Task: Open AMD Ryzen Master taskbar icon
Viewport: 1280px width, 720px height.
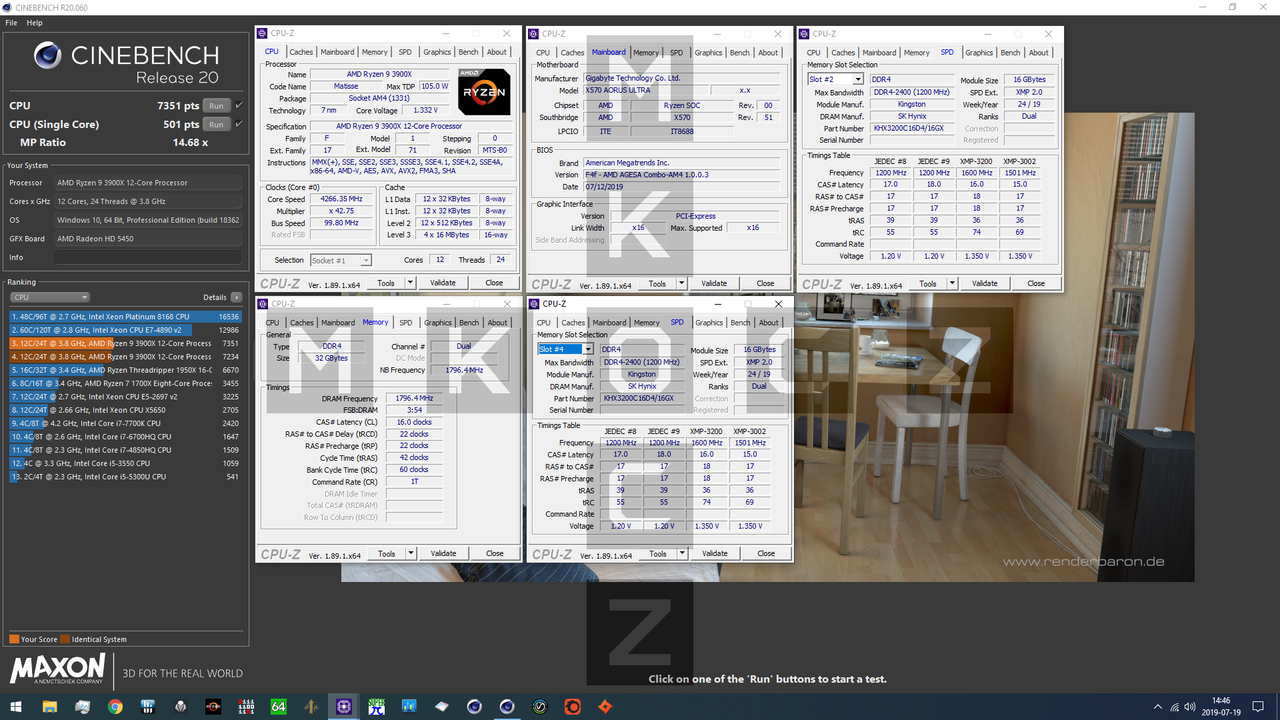Action: pyautogui.click(x=213, y=707)
